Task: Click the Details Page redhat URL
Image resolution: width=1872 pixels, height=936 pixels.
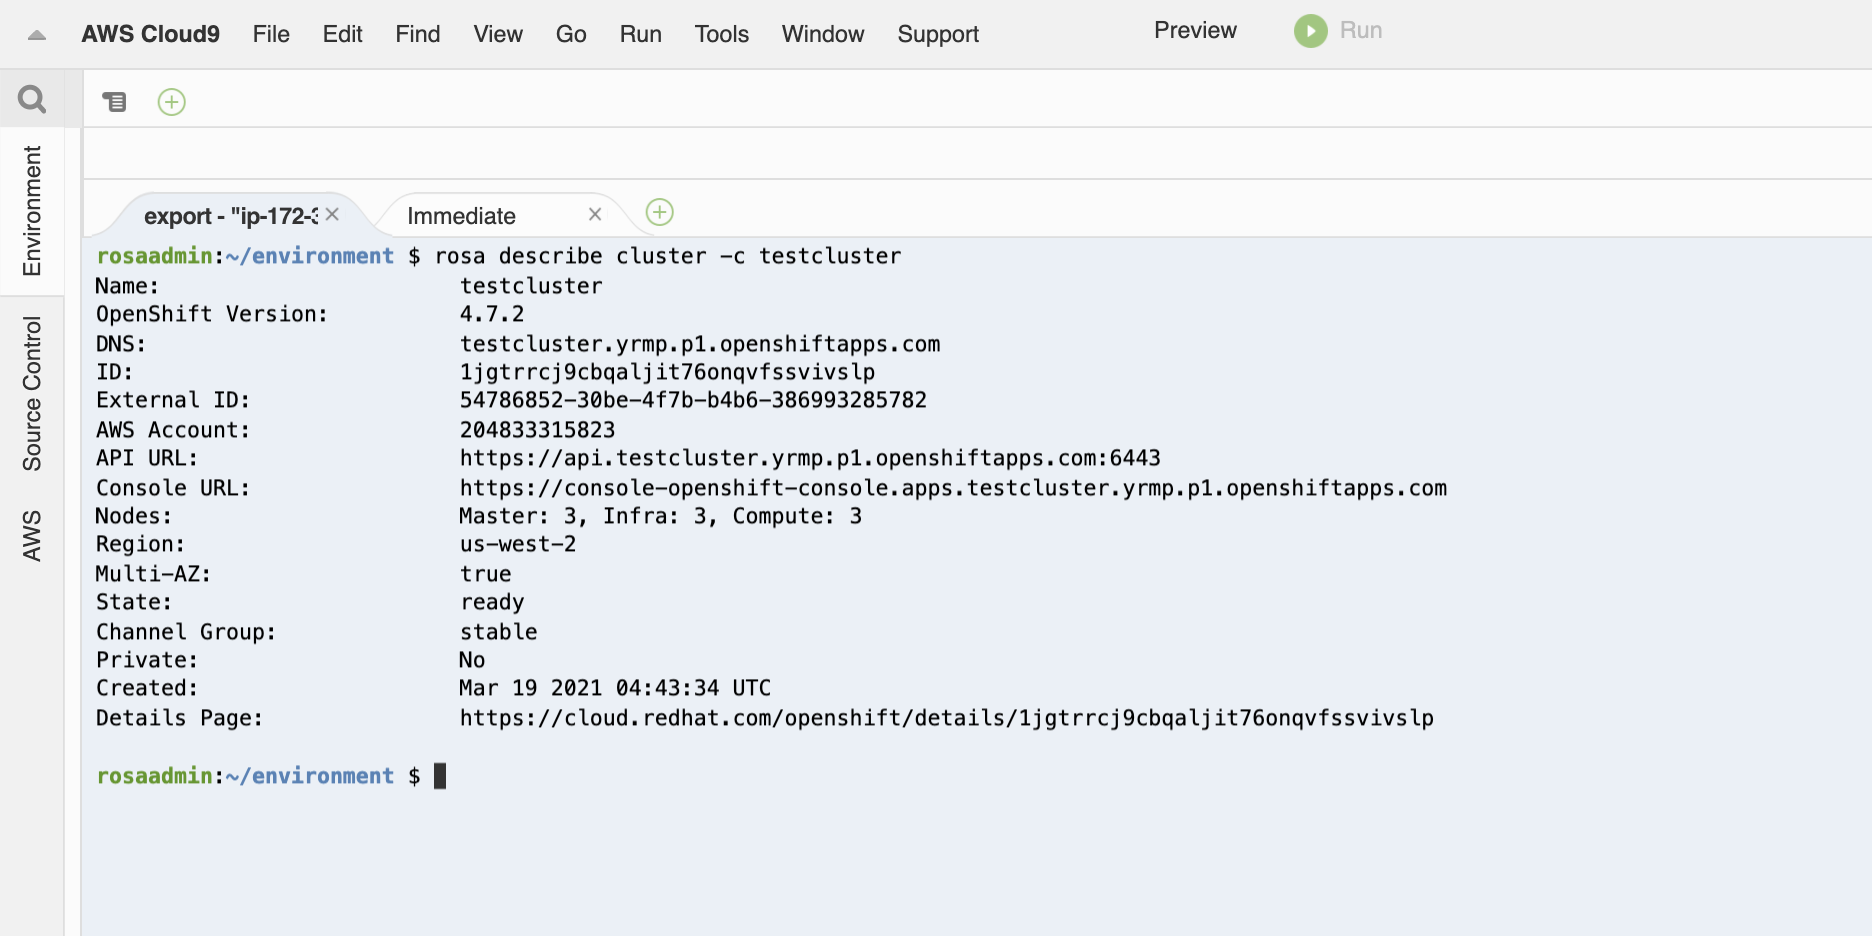Action: pyautogui.click(x=947, y=718)
